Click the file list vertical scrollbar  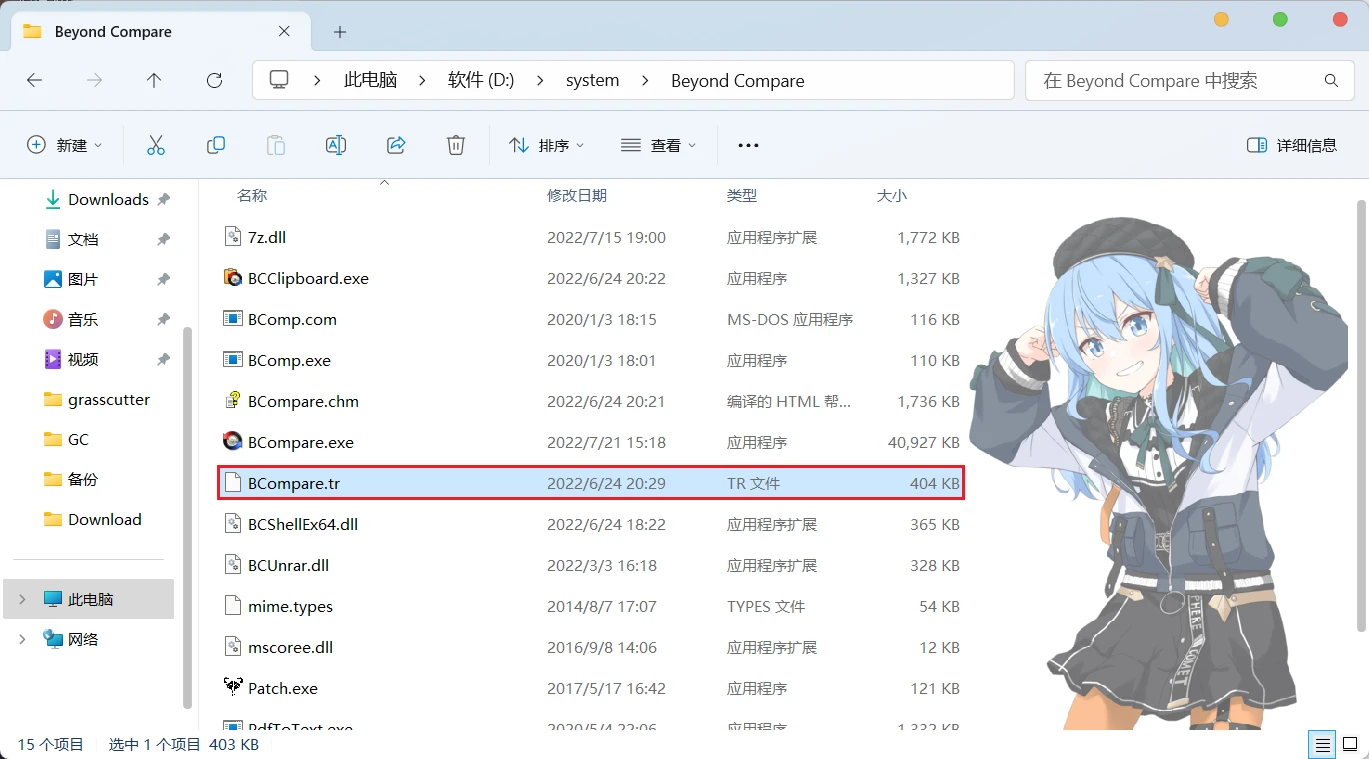click(x=1361, y=415)
